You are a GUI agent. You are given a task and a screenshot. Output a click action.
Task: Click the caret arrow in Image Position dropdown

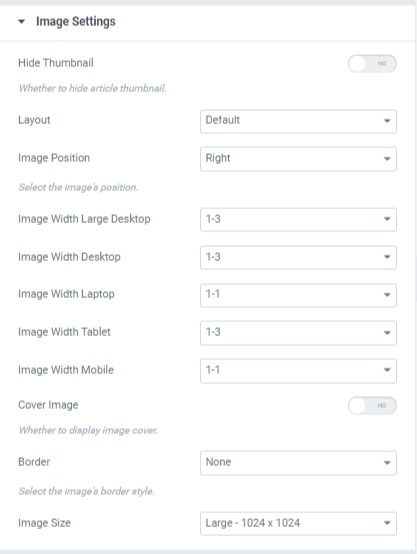(x=387, y=159)
